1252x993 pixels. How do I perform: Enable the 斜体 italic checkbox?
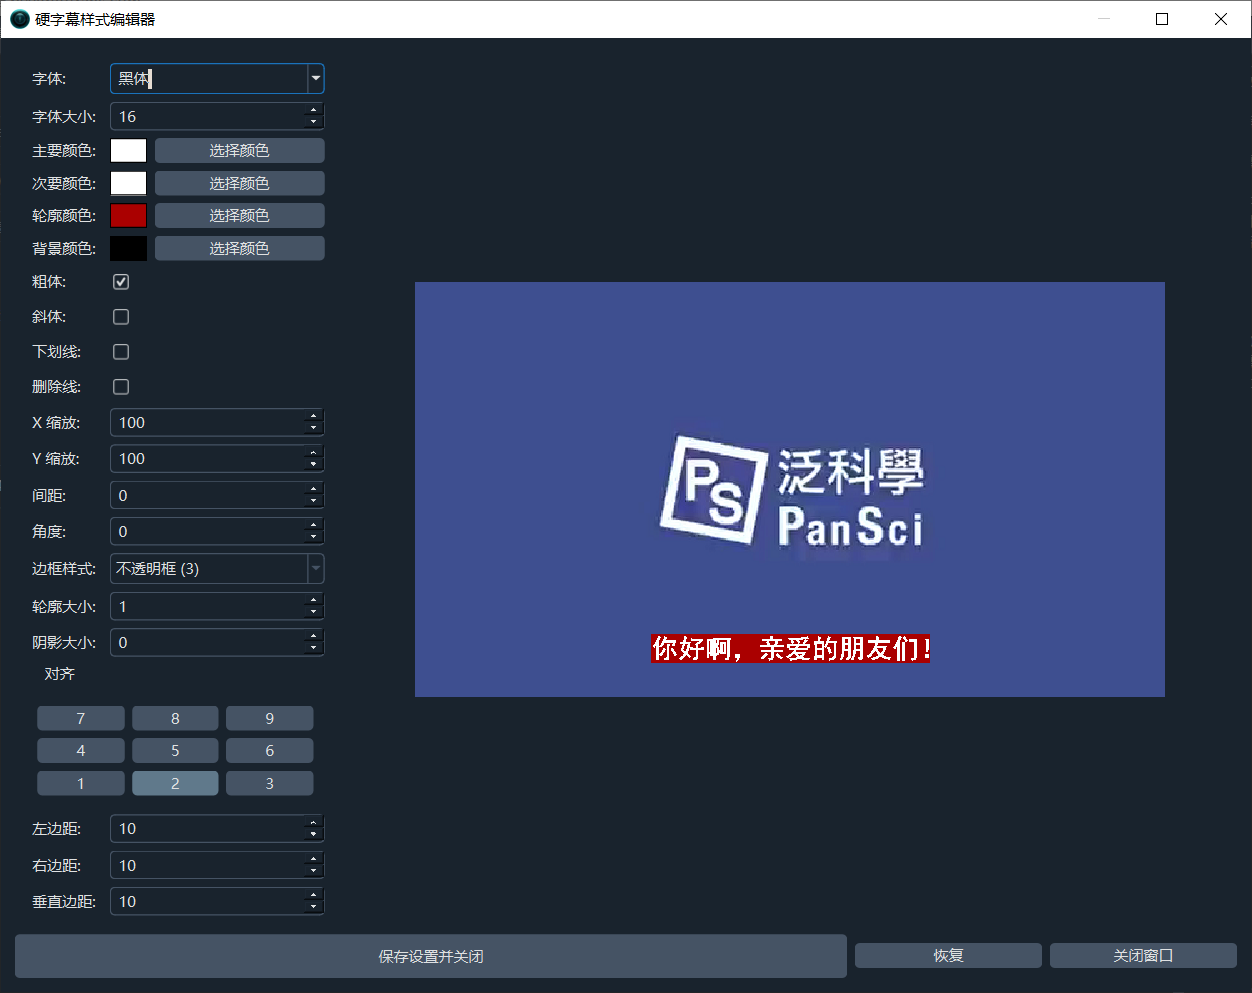(x=121, y=317)
